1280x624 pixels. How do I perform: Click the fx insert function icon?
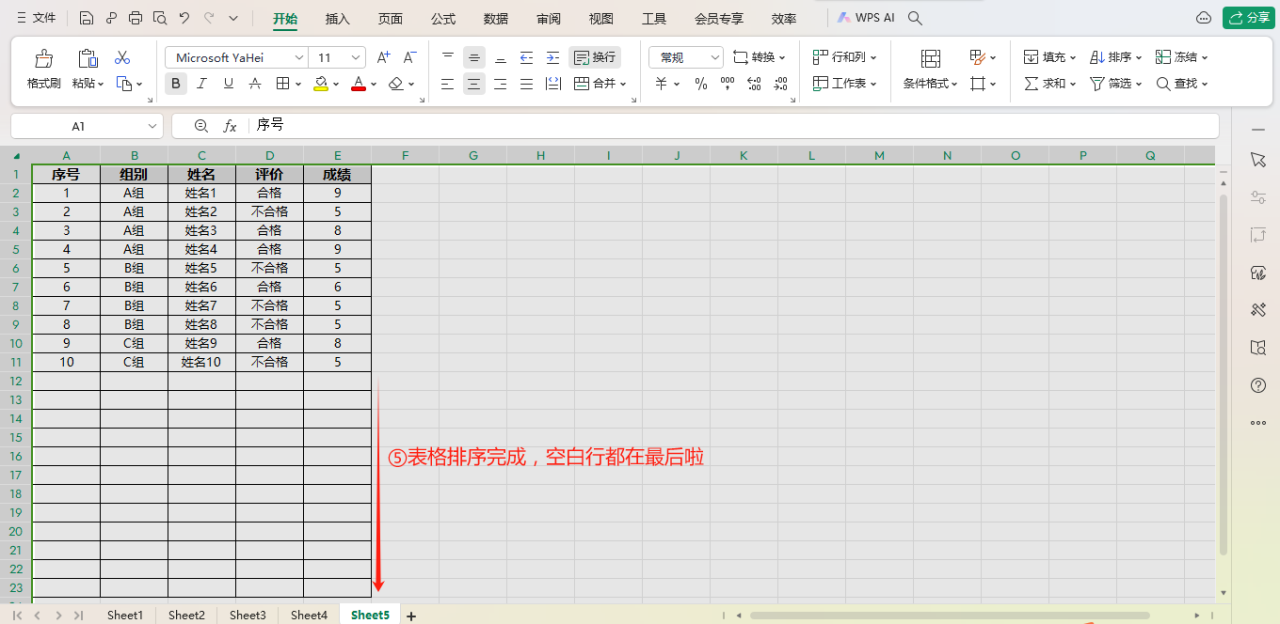point(230,126)
